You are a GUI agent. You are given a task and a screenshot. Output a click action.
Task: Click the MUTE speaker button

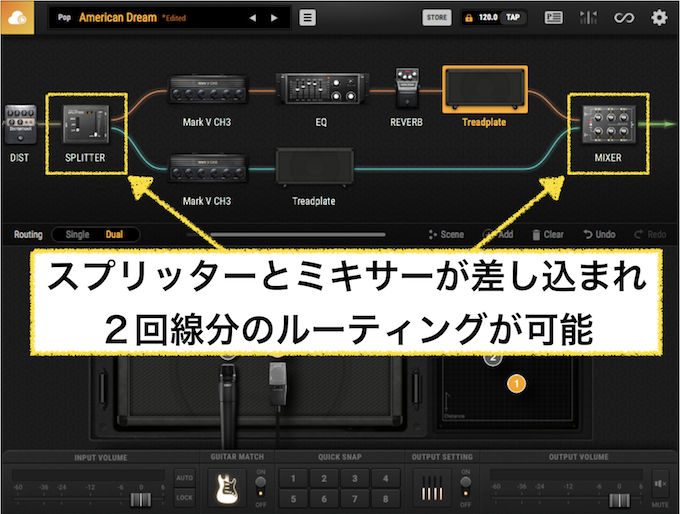660,483
